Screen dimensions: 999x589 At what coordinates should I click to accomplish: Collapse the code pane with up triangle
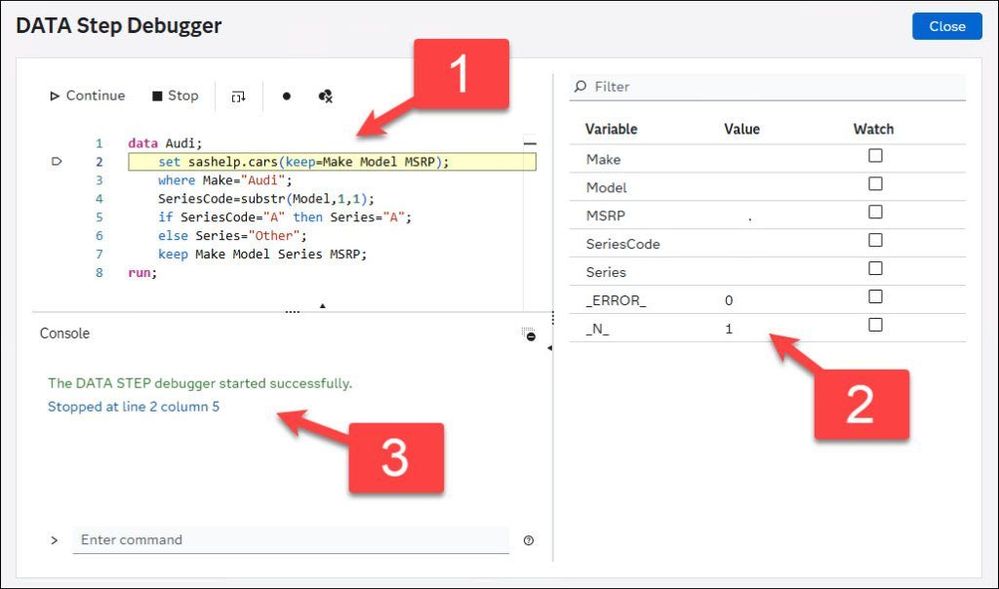click(x=322, y=306)
